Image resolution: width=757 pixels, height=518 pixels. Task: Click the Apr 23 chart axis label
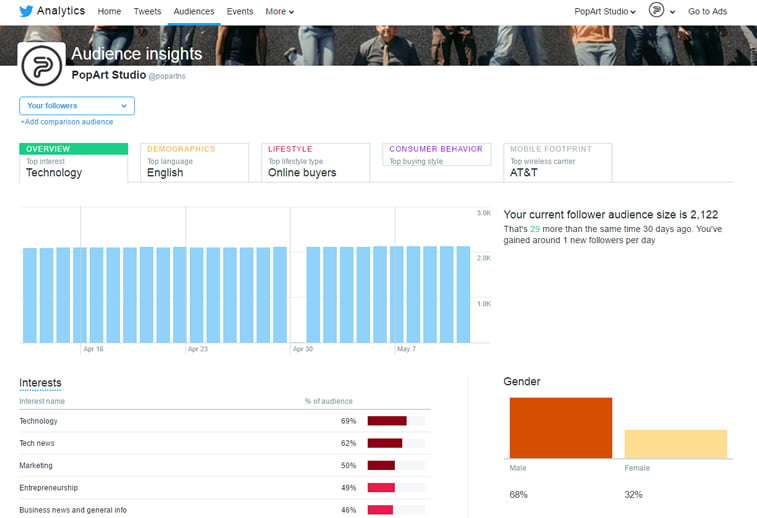point(198,349)
